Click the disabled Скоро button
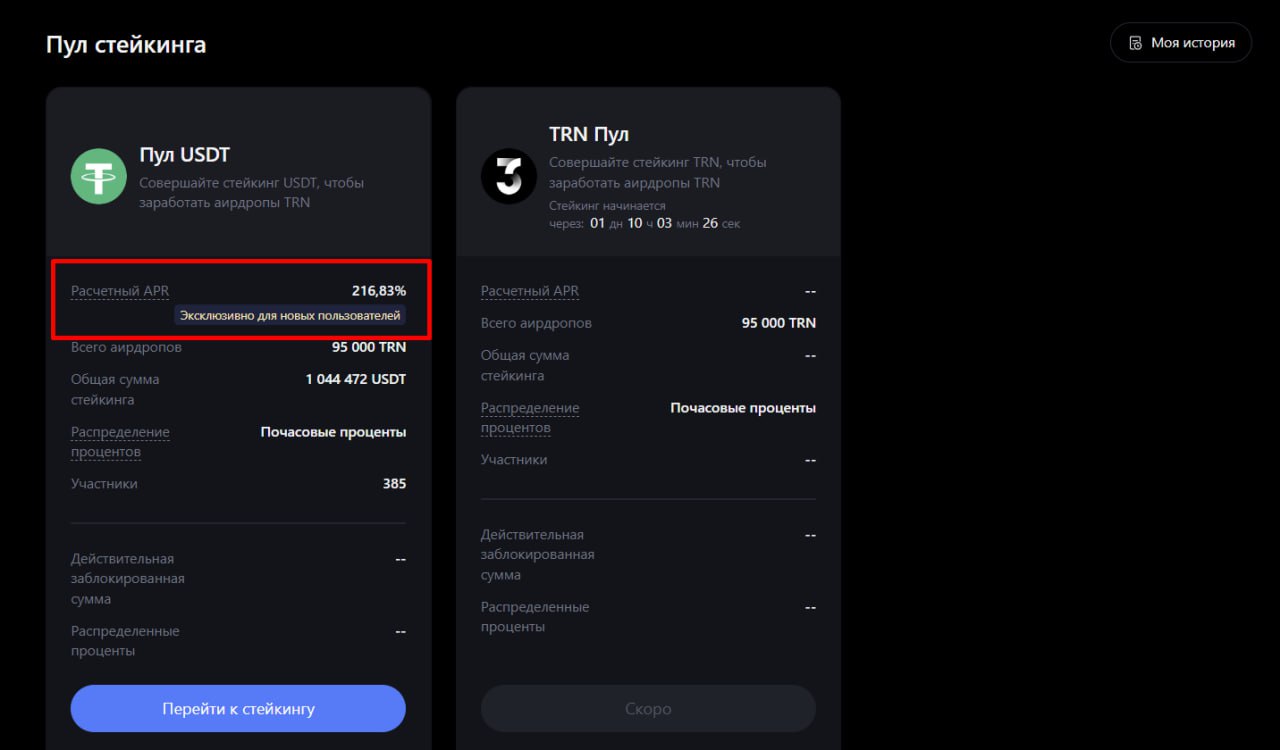The width and height of the screenshot is (1280, 750). [648, 709]
